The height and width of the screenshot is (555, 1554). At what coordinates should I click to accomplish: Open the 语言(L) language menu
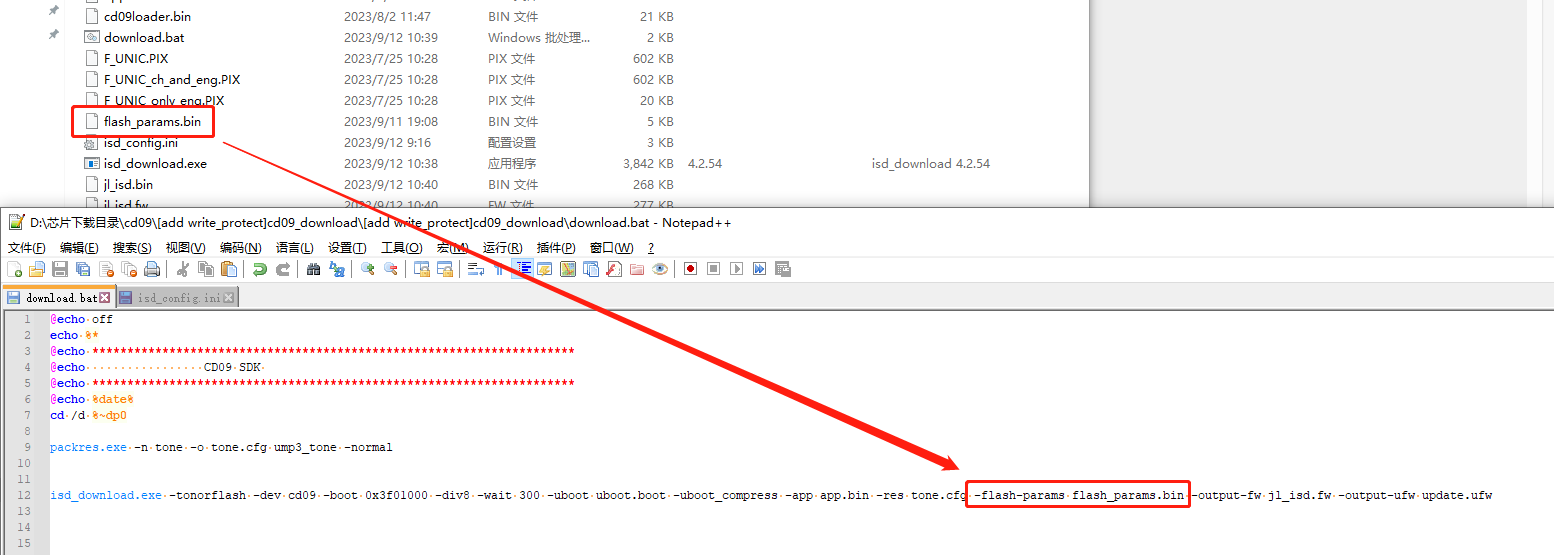point(294,248)
